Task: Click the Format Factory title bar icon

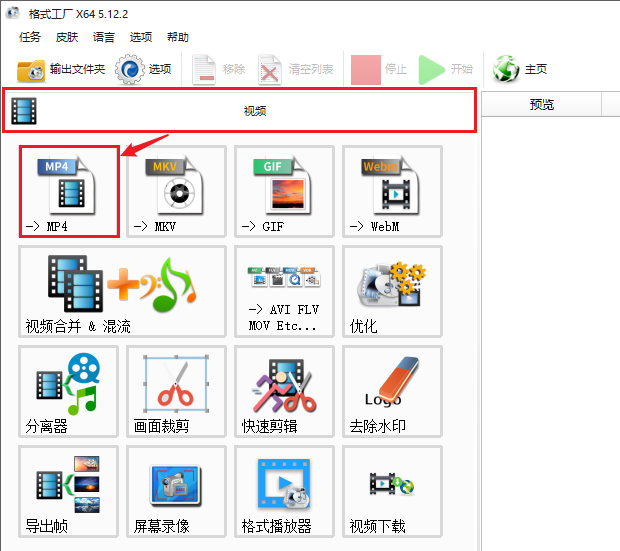Action: click(13, 13)
